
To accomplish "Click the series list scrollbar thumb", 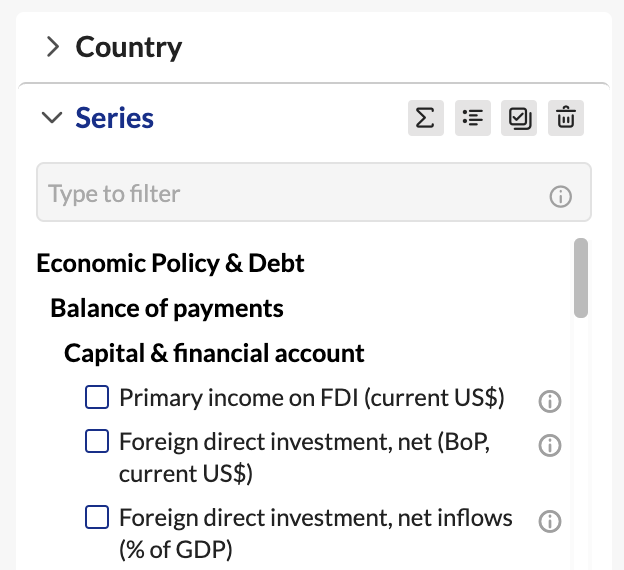I will coord(581,278).
